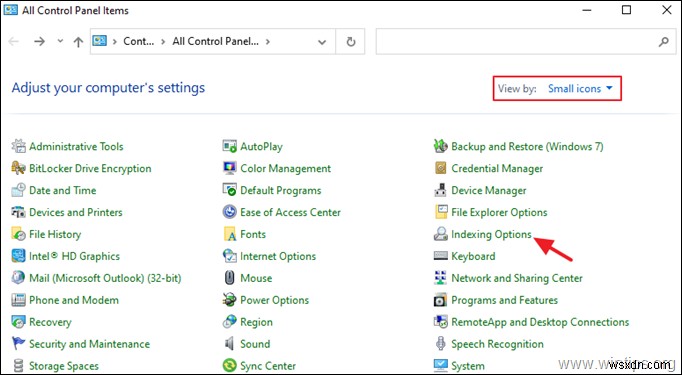Click the control panel icon in address bar
Screen dimensions: 682x375
[x=100, y=41]
